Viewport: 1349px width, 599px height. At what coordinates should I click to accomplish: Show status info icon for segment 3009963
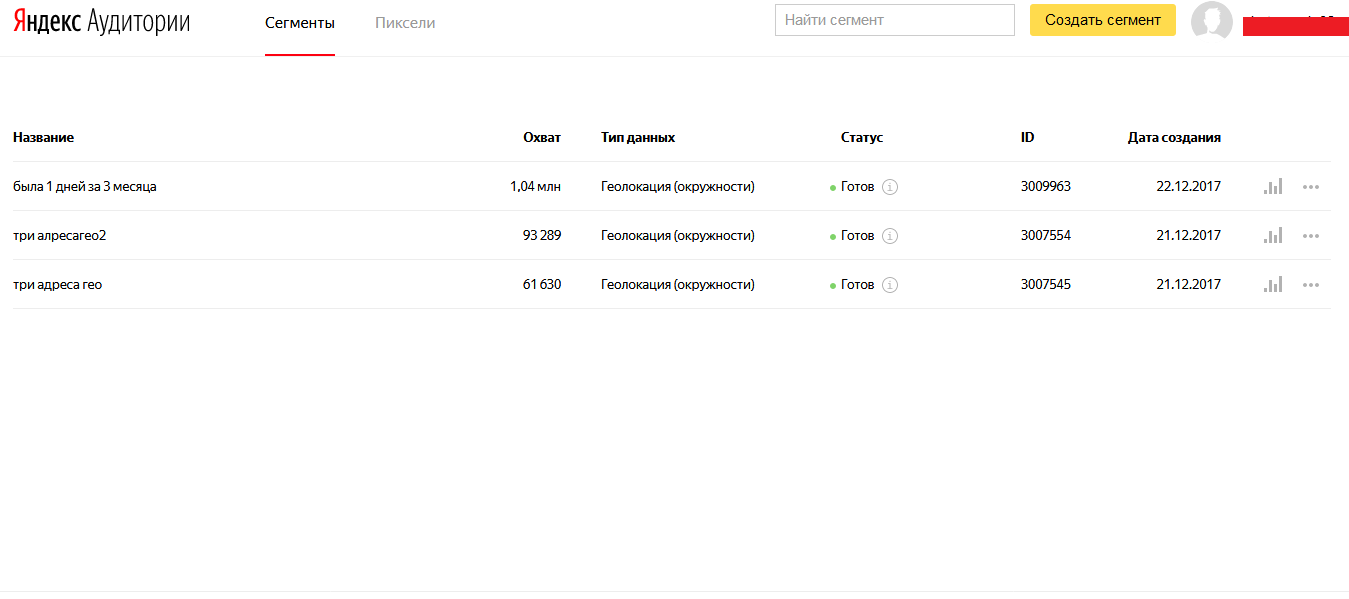pos(890,187)
